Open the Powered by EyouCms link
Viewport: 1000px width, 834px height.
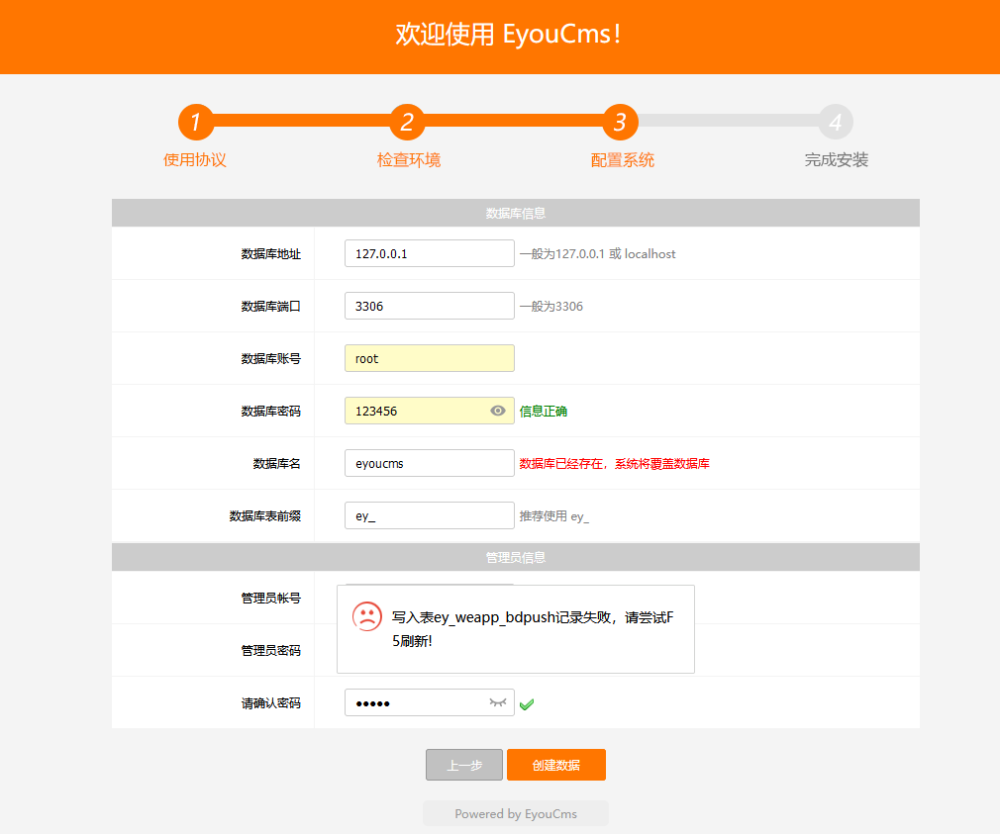(x=515, y=814)
